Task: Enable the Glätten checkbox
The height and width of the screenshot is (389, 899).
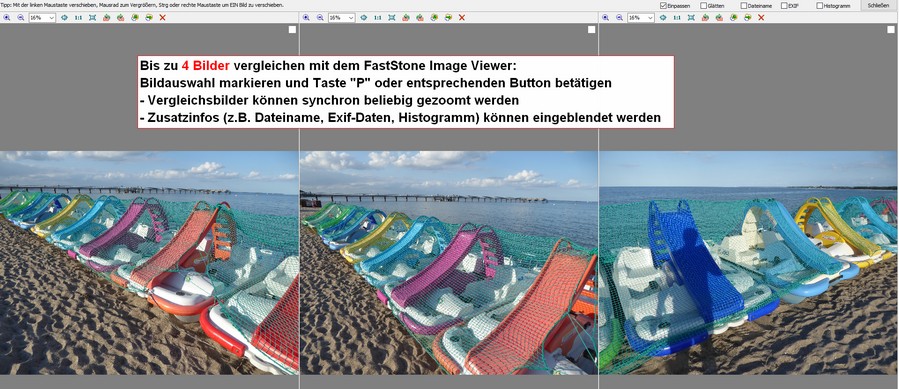Action: 703,5
